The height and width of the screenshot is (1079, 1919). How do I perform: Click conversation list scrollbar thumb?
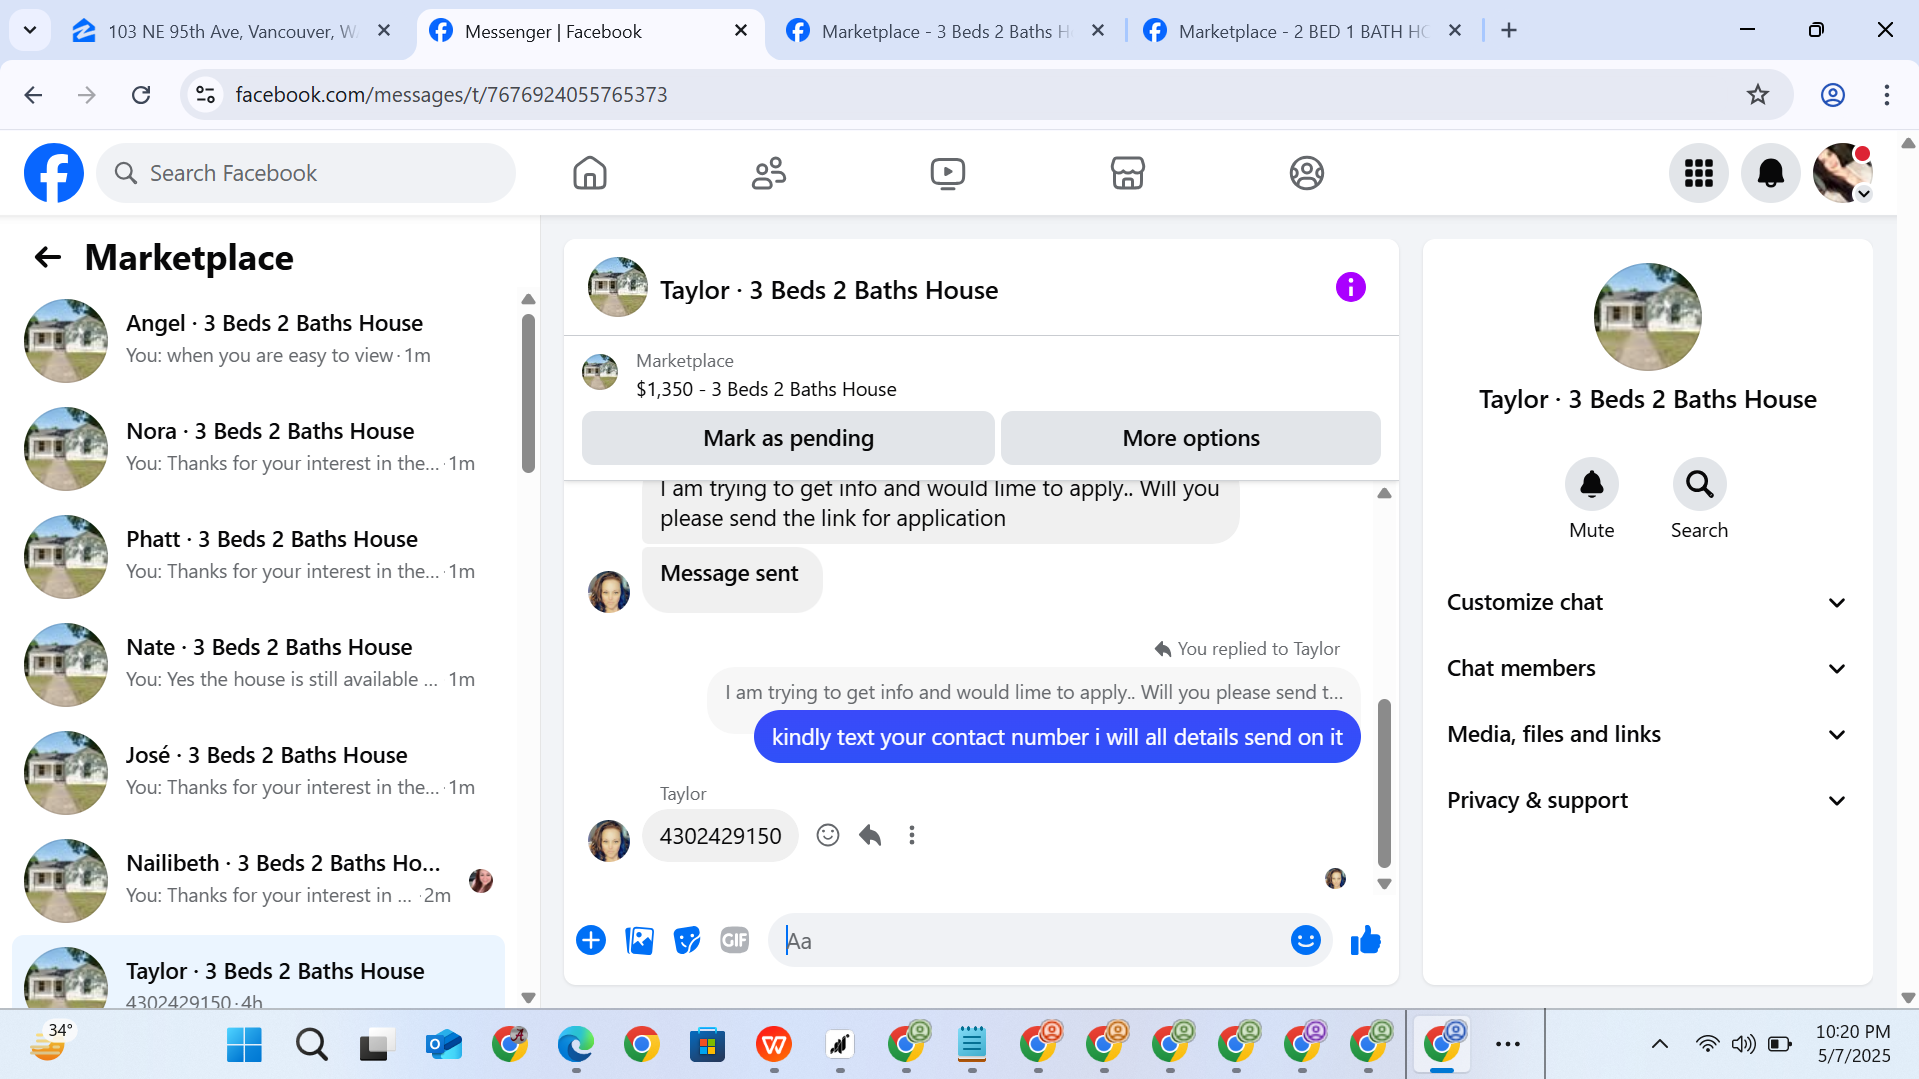tap(528, 393)
